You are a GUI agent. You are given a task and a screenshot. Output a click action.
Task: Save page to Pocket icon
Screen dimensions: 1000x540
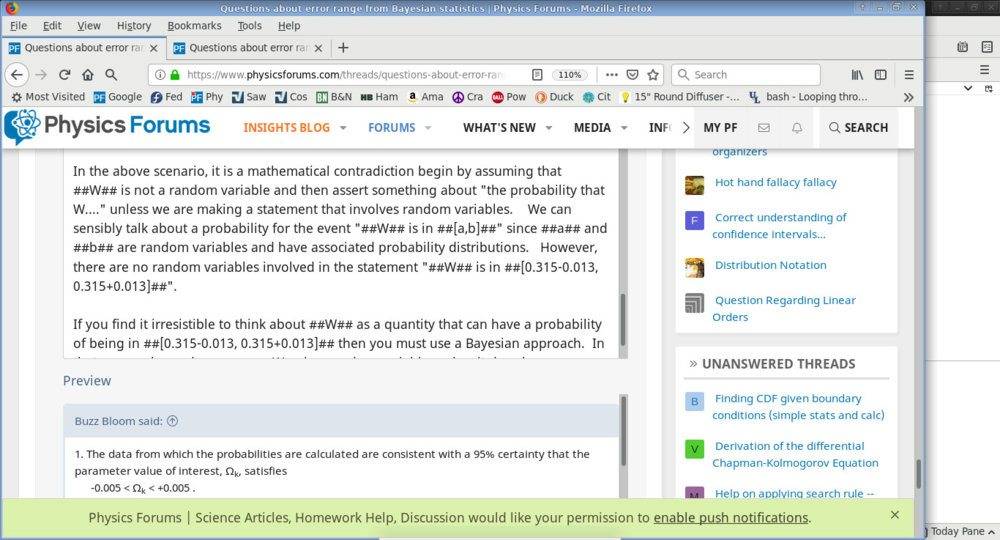[x=632, y=75]
